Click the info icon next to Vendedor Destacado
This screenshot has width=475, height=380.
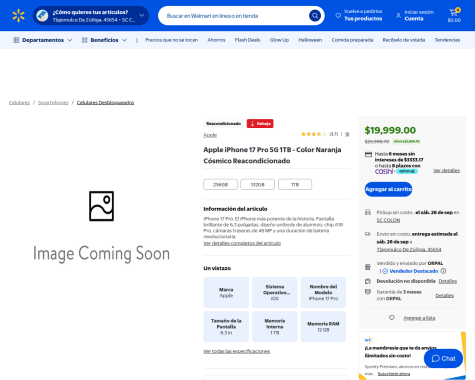coord(443,271)
